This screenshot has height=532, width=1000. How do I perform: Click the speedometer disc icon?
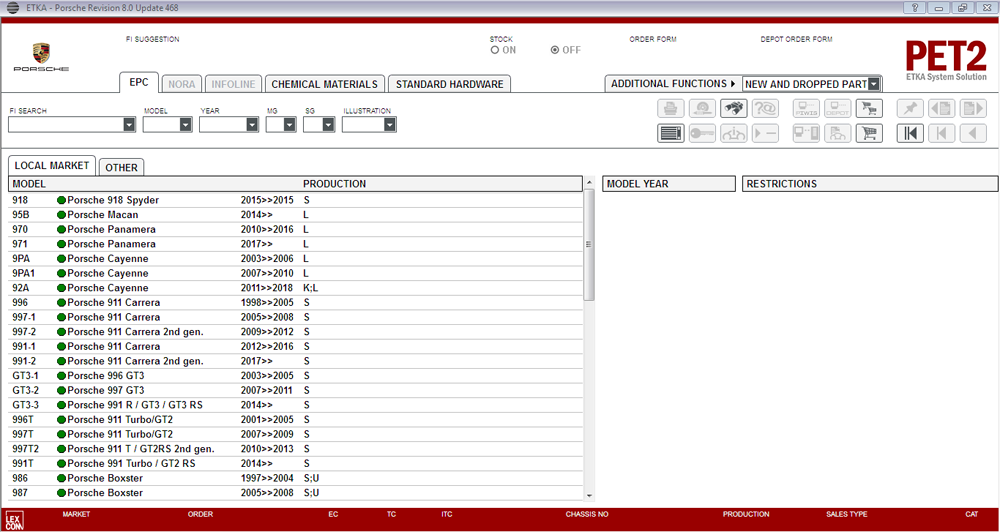702,108
